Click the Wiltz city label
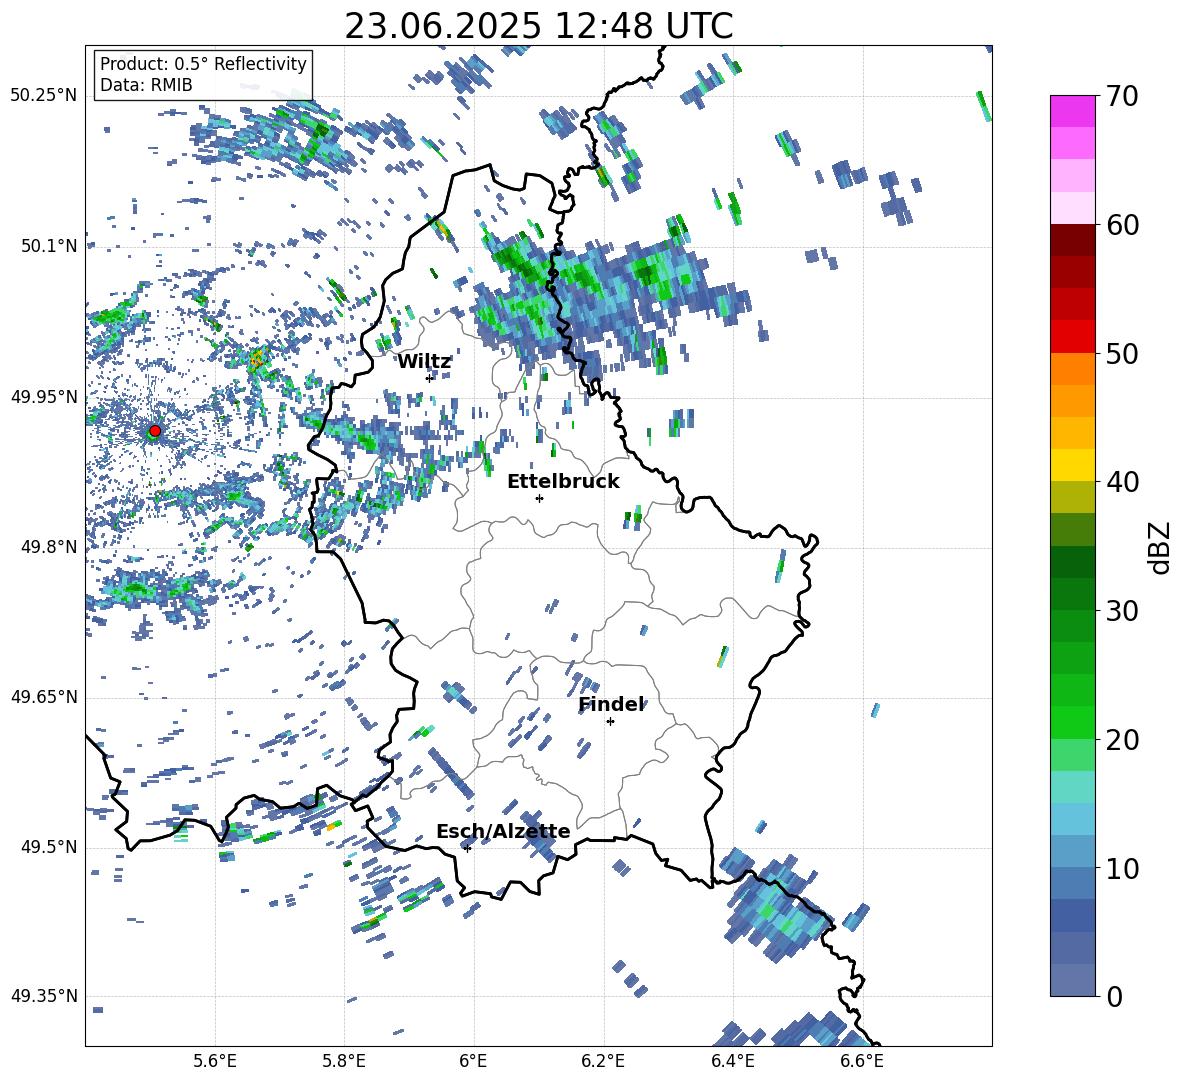The width and height of the screenshot is (1184, 1081). point(424,362)
